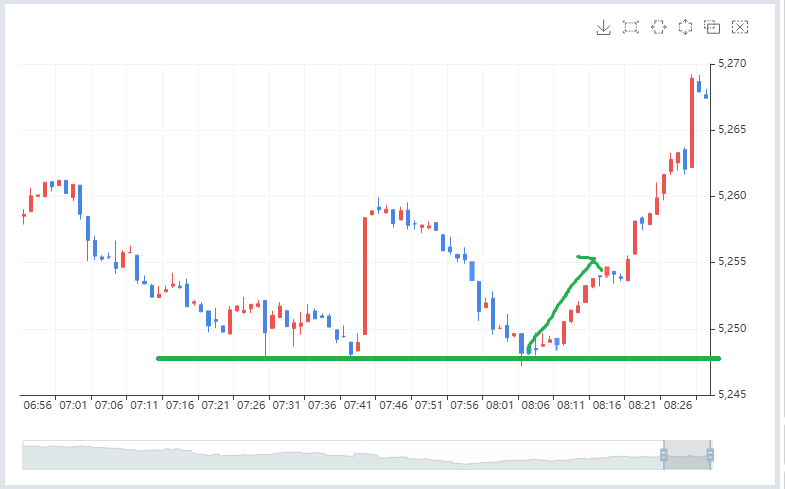Click the tall red candlestick near 07:42
785x489 pixels.
click(x=365, y=276)
